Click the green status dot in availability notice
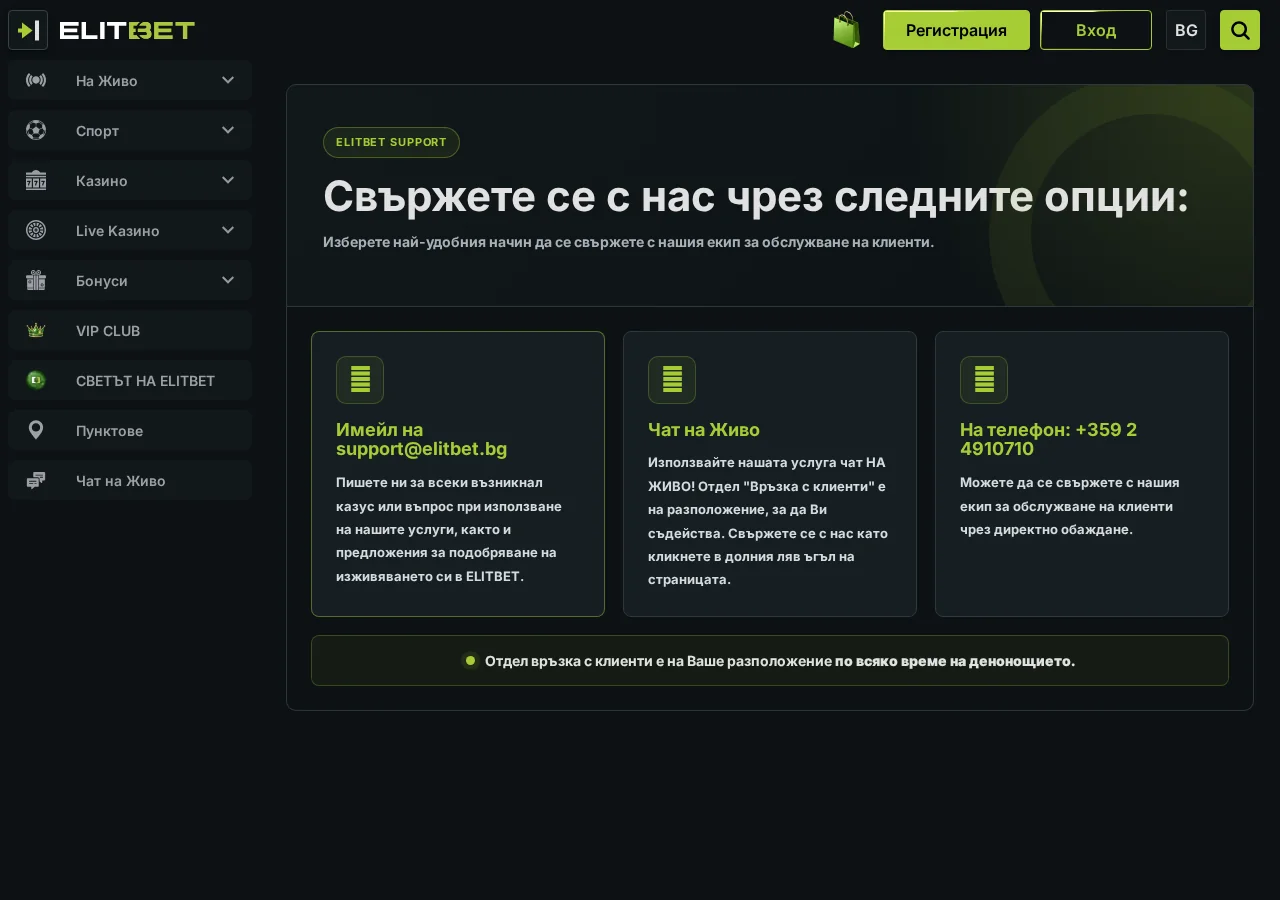The image size is (1280, 900). coord(470,660)
